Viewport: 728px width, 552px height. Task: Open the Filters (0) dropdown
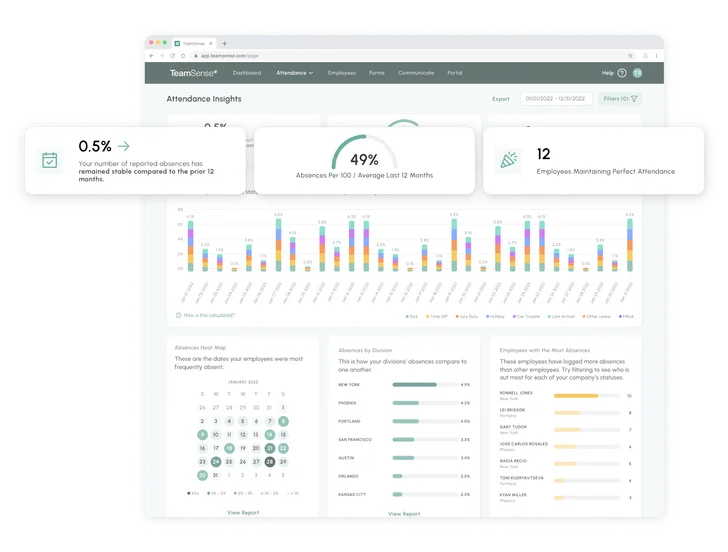click(620, 99)
